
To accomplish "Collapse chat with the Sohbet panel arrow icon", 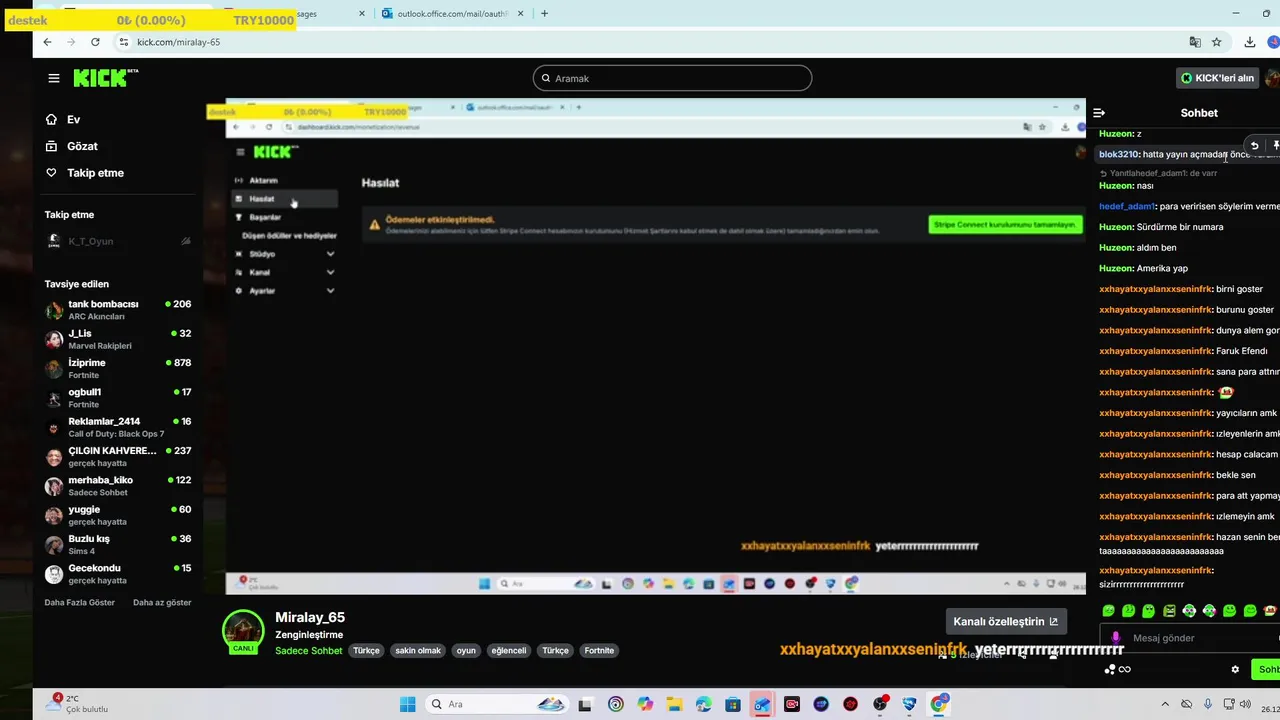I will (1099, 113).
